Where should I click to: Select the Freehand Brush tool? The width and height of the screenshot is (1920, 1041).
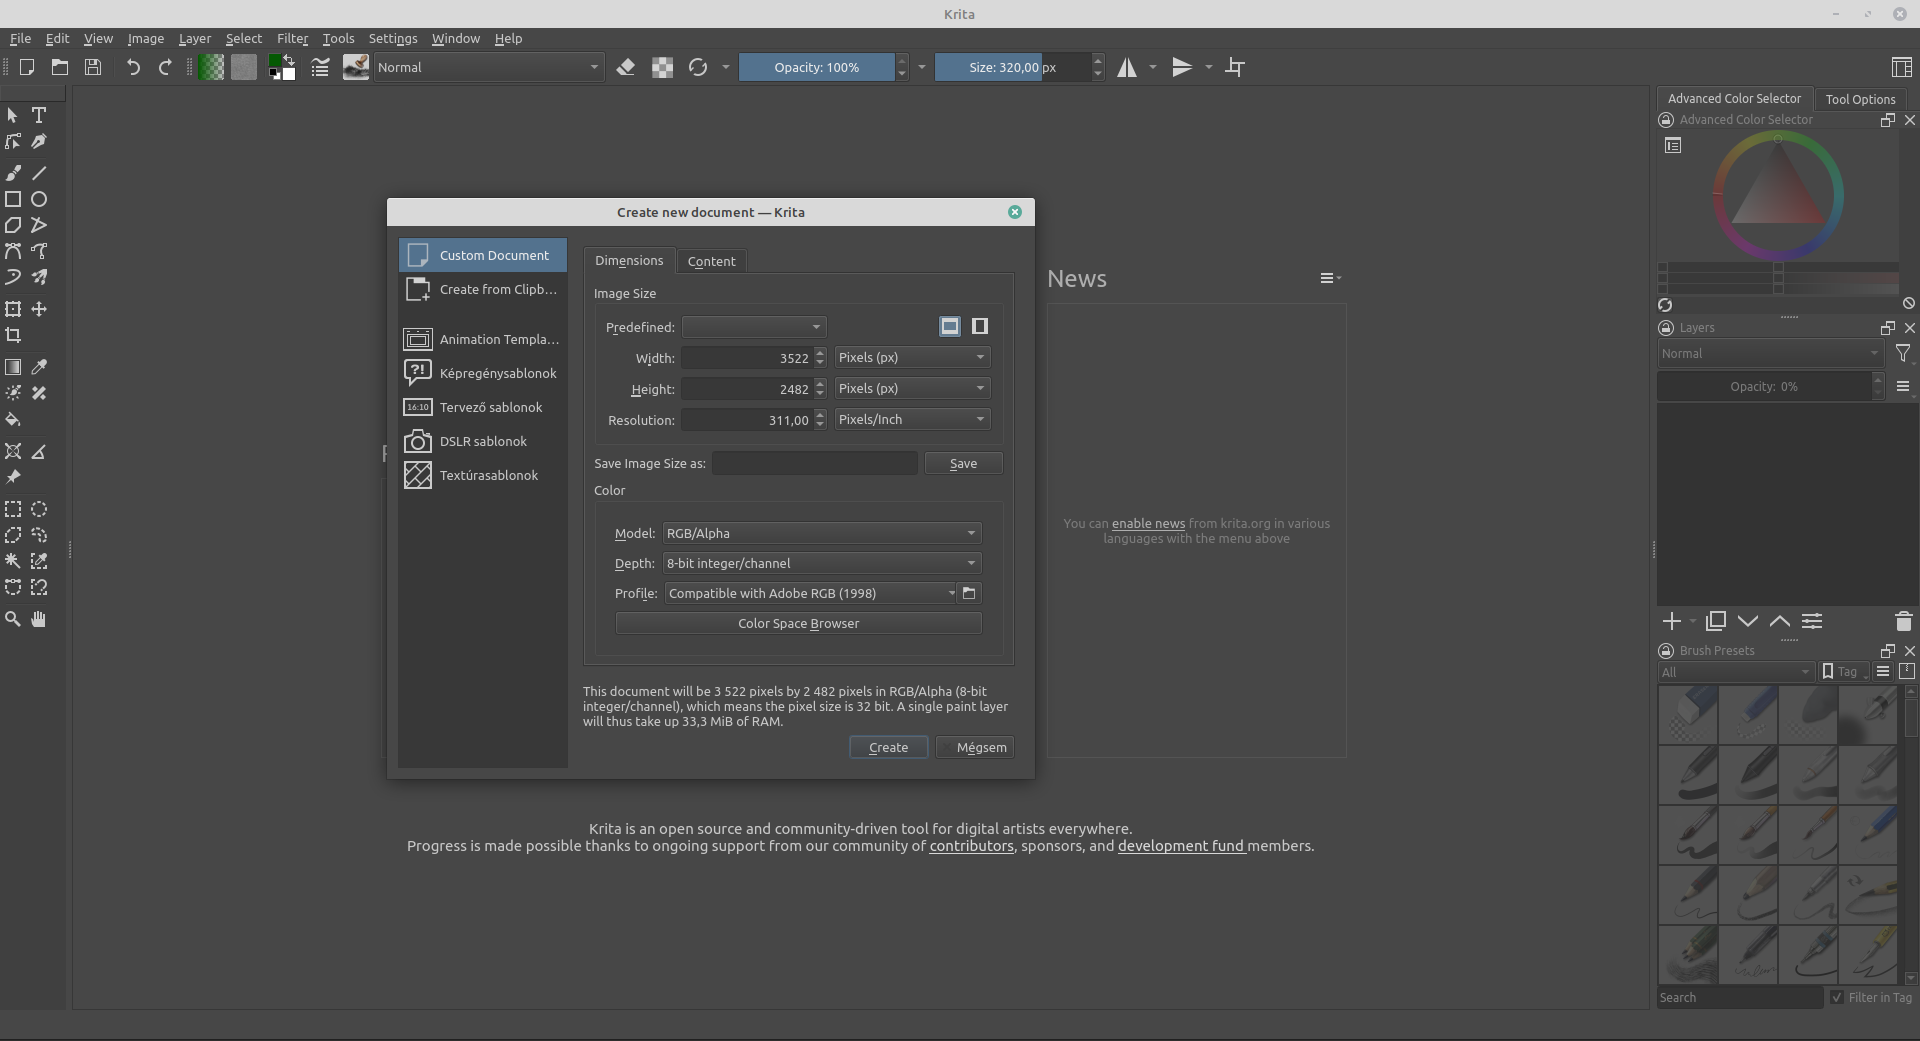(13, 173)
